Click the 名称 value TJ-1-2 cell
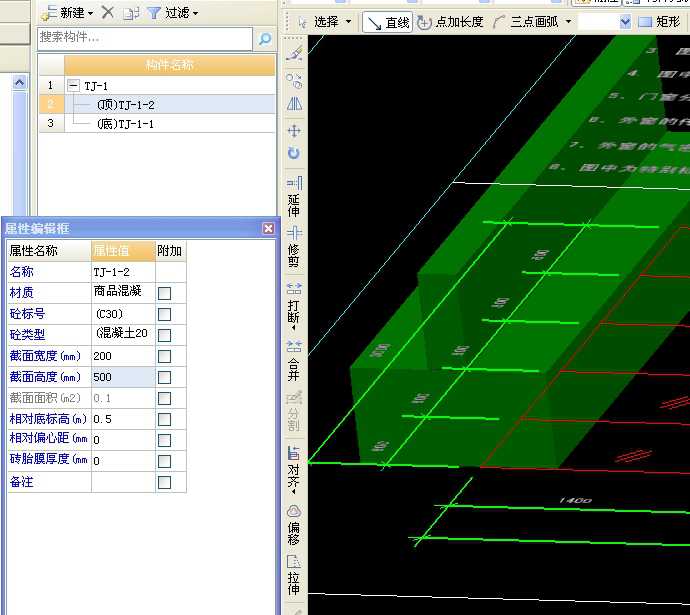Viewport: 690px width, 615px height. pyautogui.click(x=123, y=272)
